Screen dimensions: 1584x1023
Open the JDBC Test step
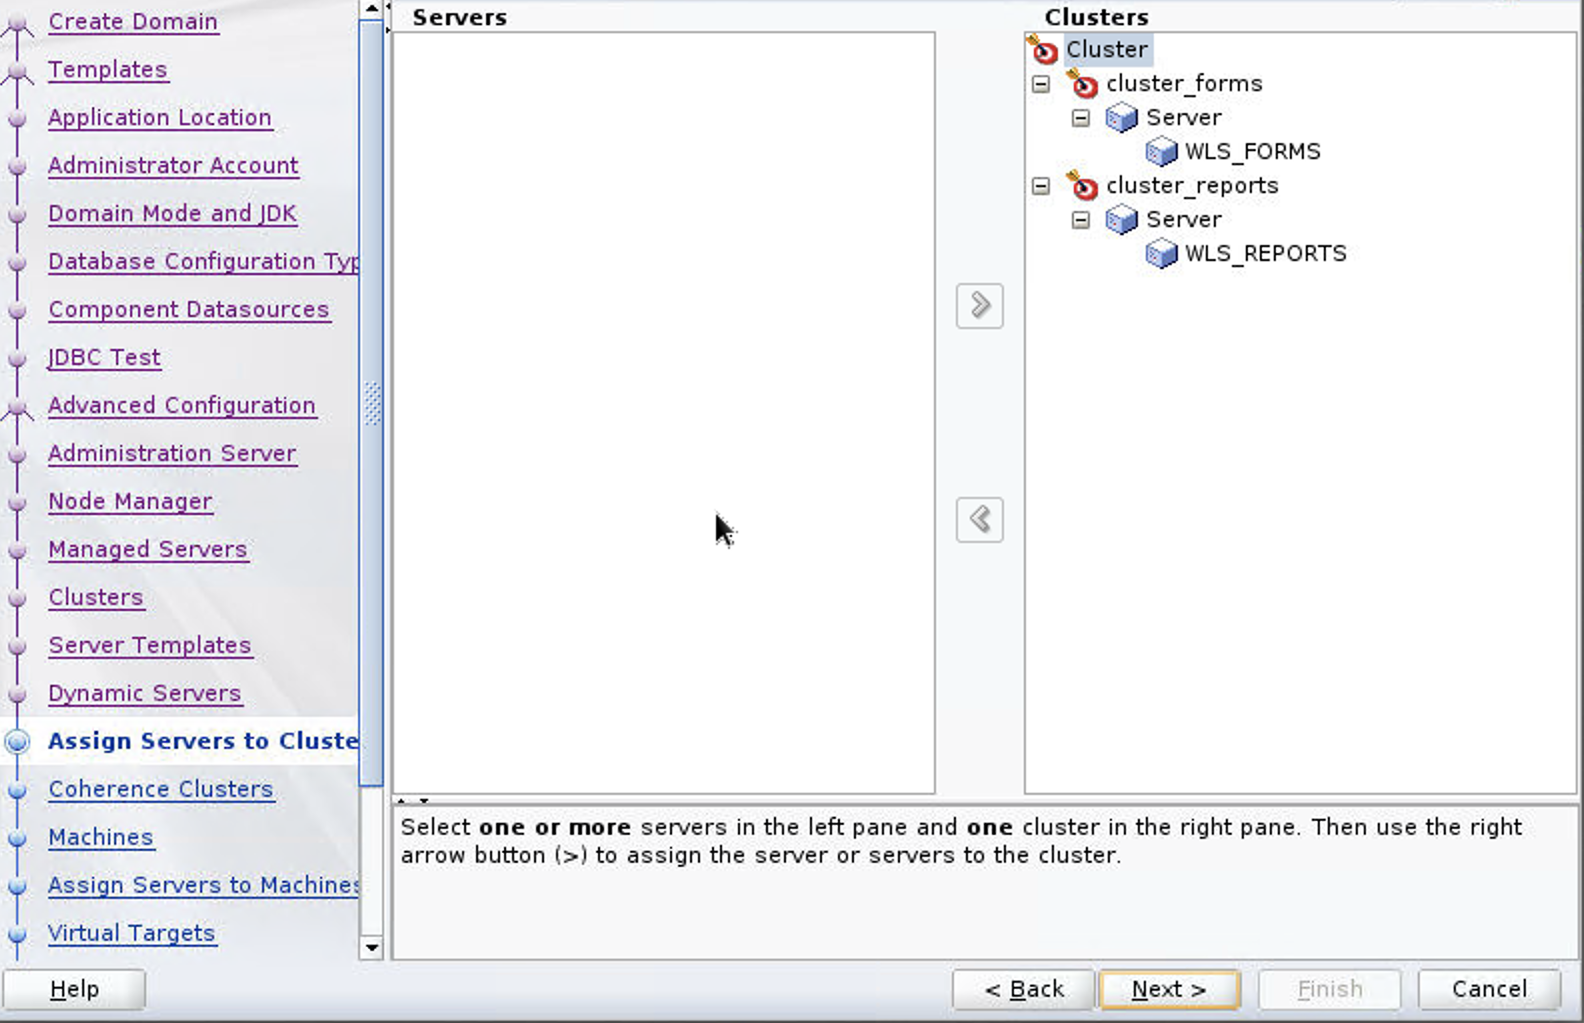pos(104,357)
